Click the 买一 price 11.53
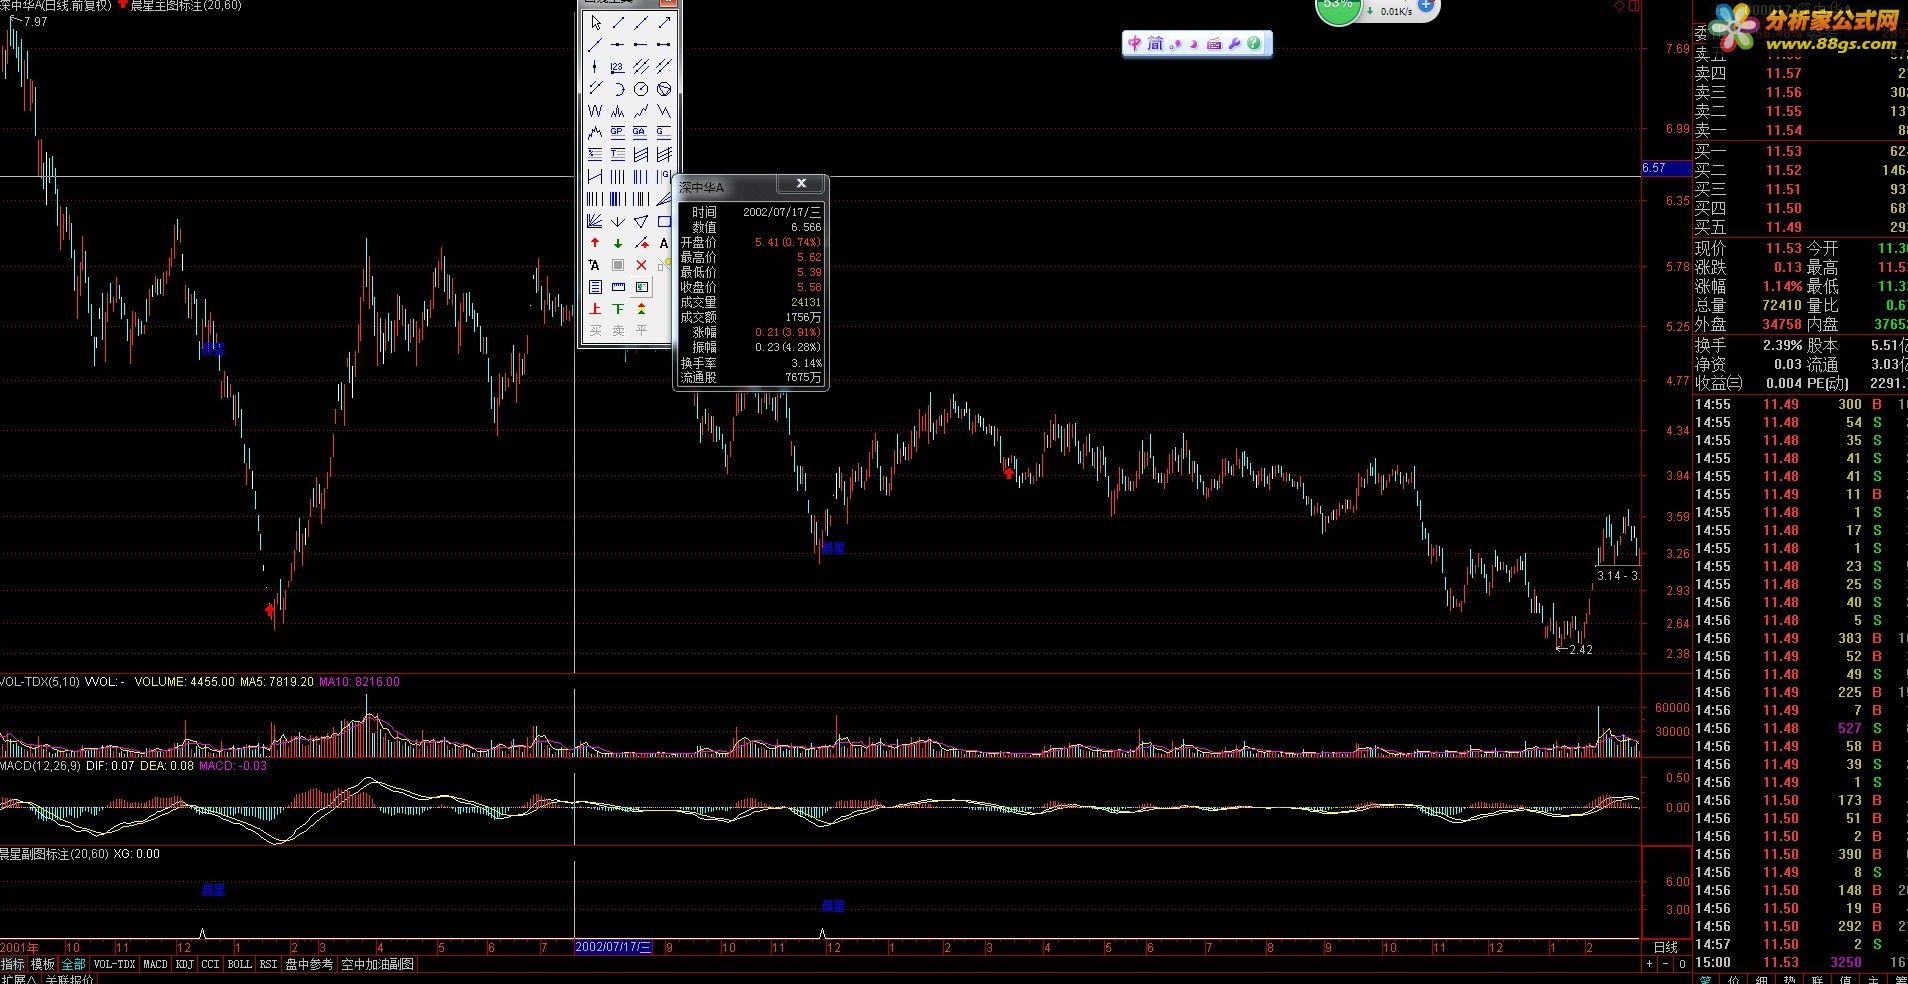The width and height of the screenshot is (1908, 984). coord(1783,151)
